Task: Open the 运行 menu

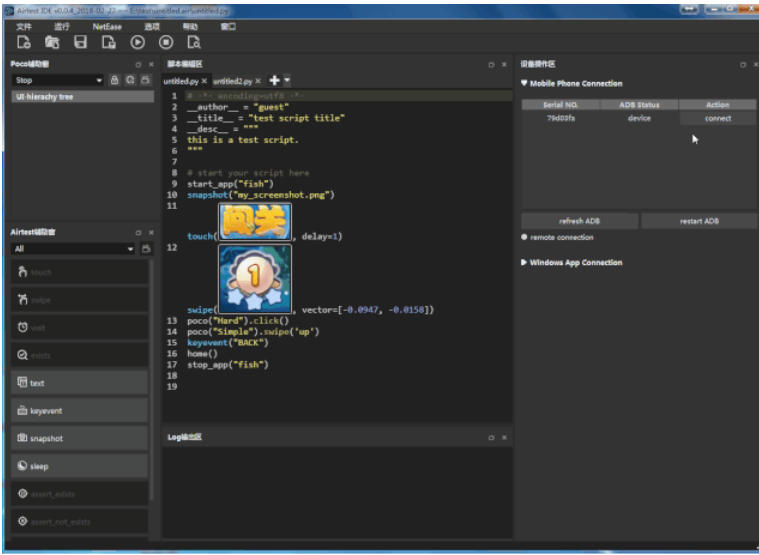Action: pos(61,27)
